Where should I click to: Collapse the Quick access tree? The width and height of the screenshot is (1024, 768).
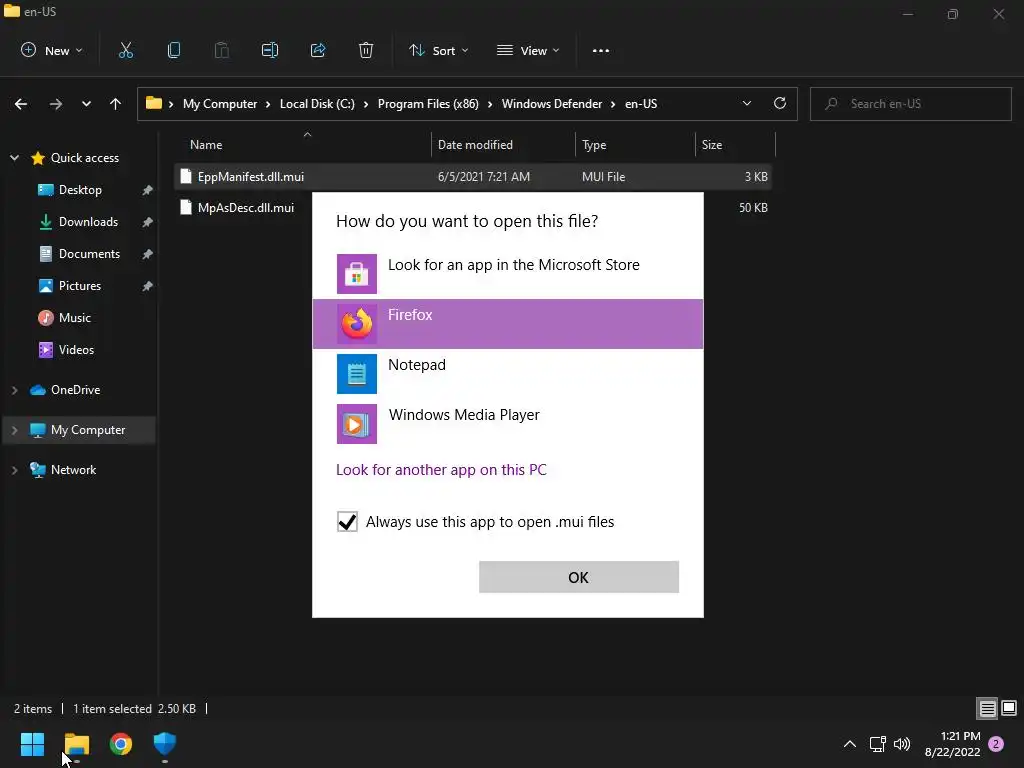point(14,158)
